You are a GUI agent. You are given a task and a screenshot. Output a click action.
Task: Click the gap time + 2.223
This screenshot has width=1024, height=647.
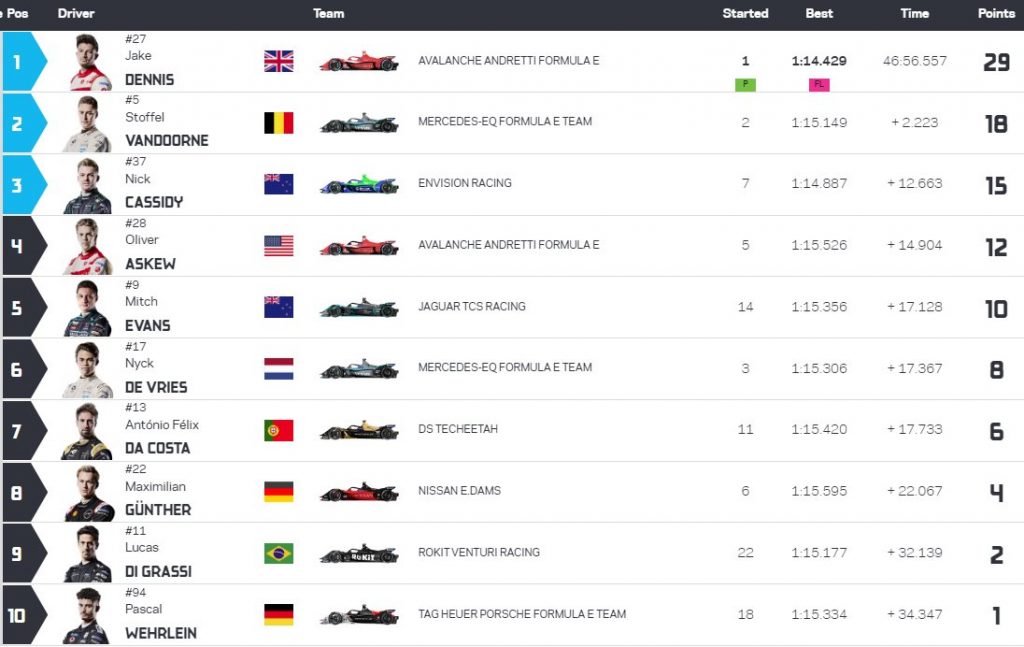914,123
